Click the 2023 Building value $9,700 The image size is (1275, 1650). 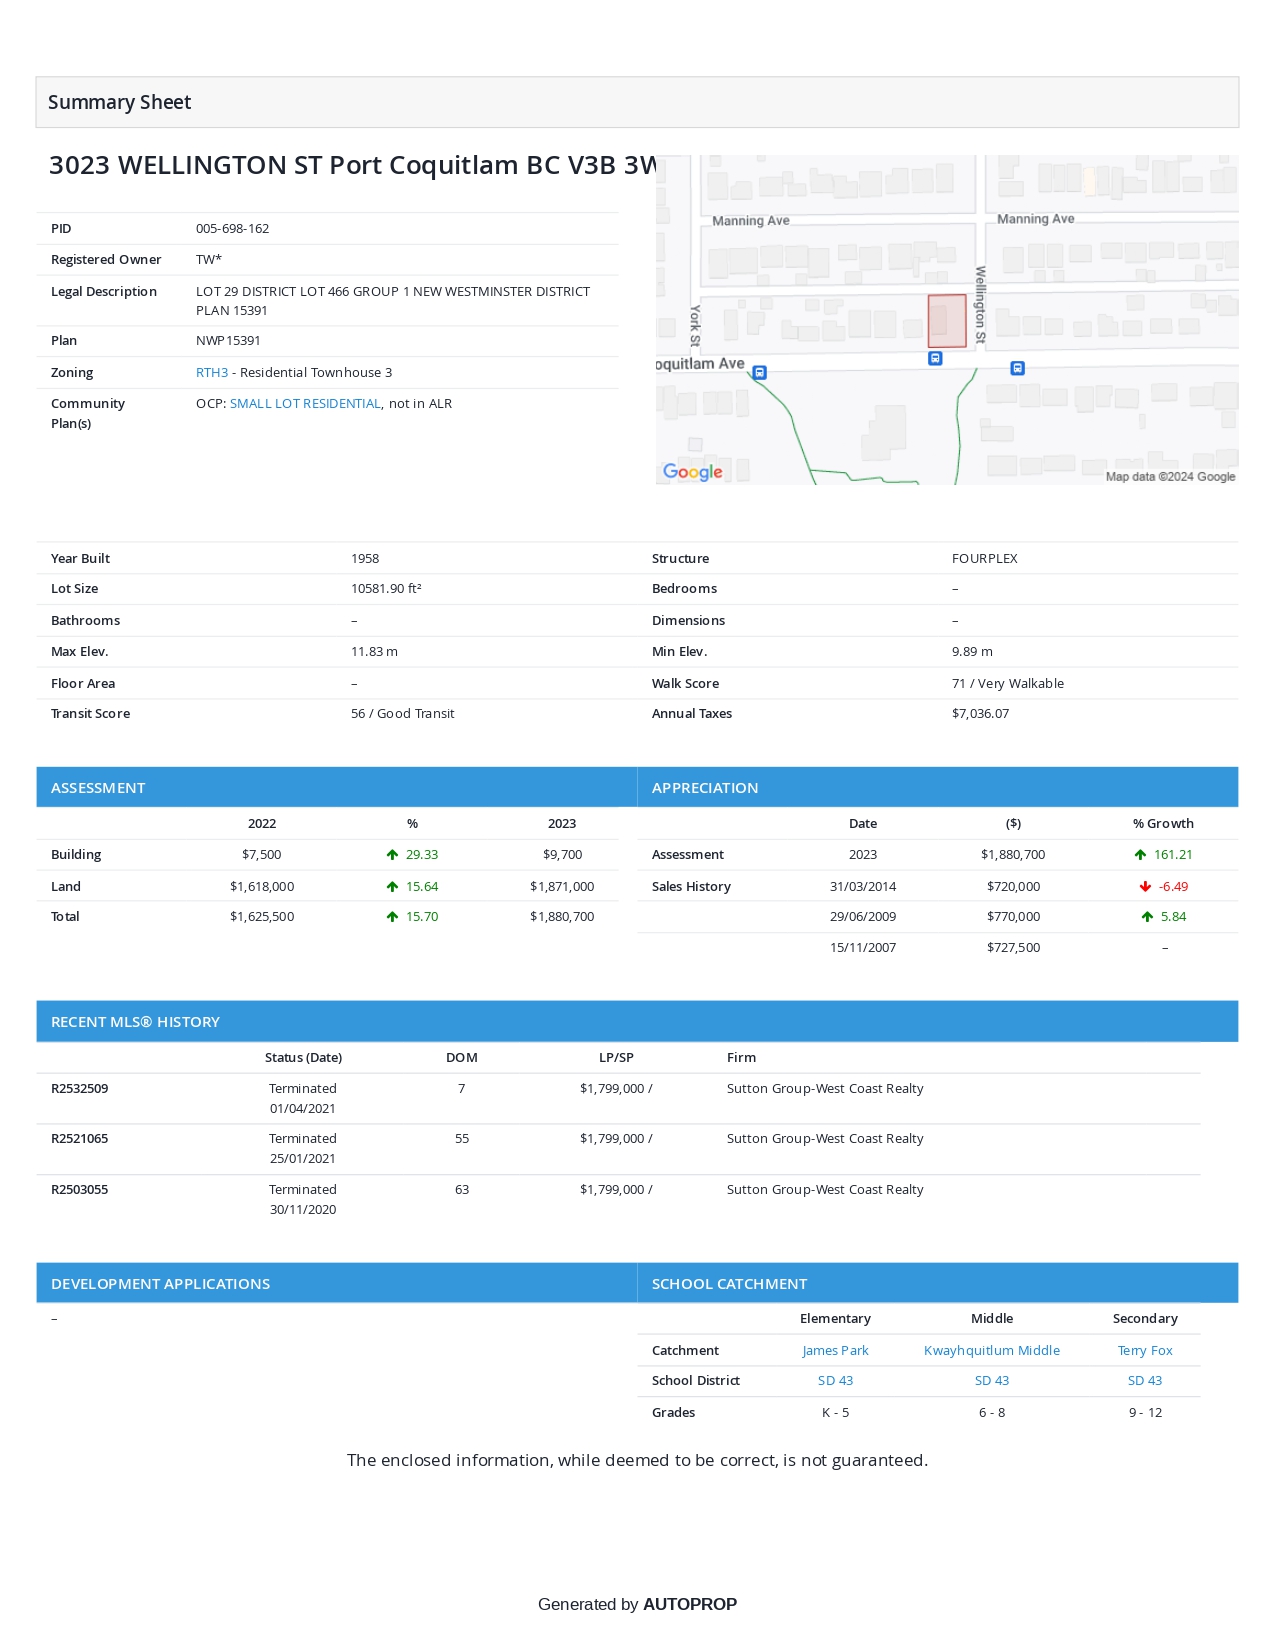[562, 855]
